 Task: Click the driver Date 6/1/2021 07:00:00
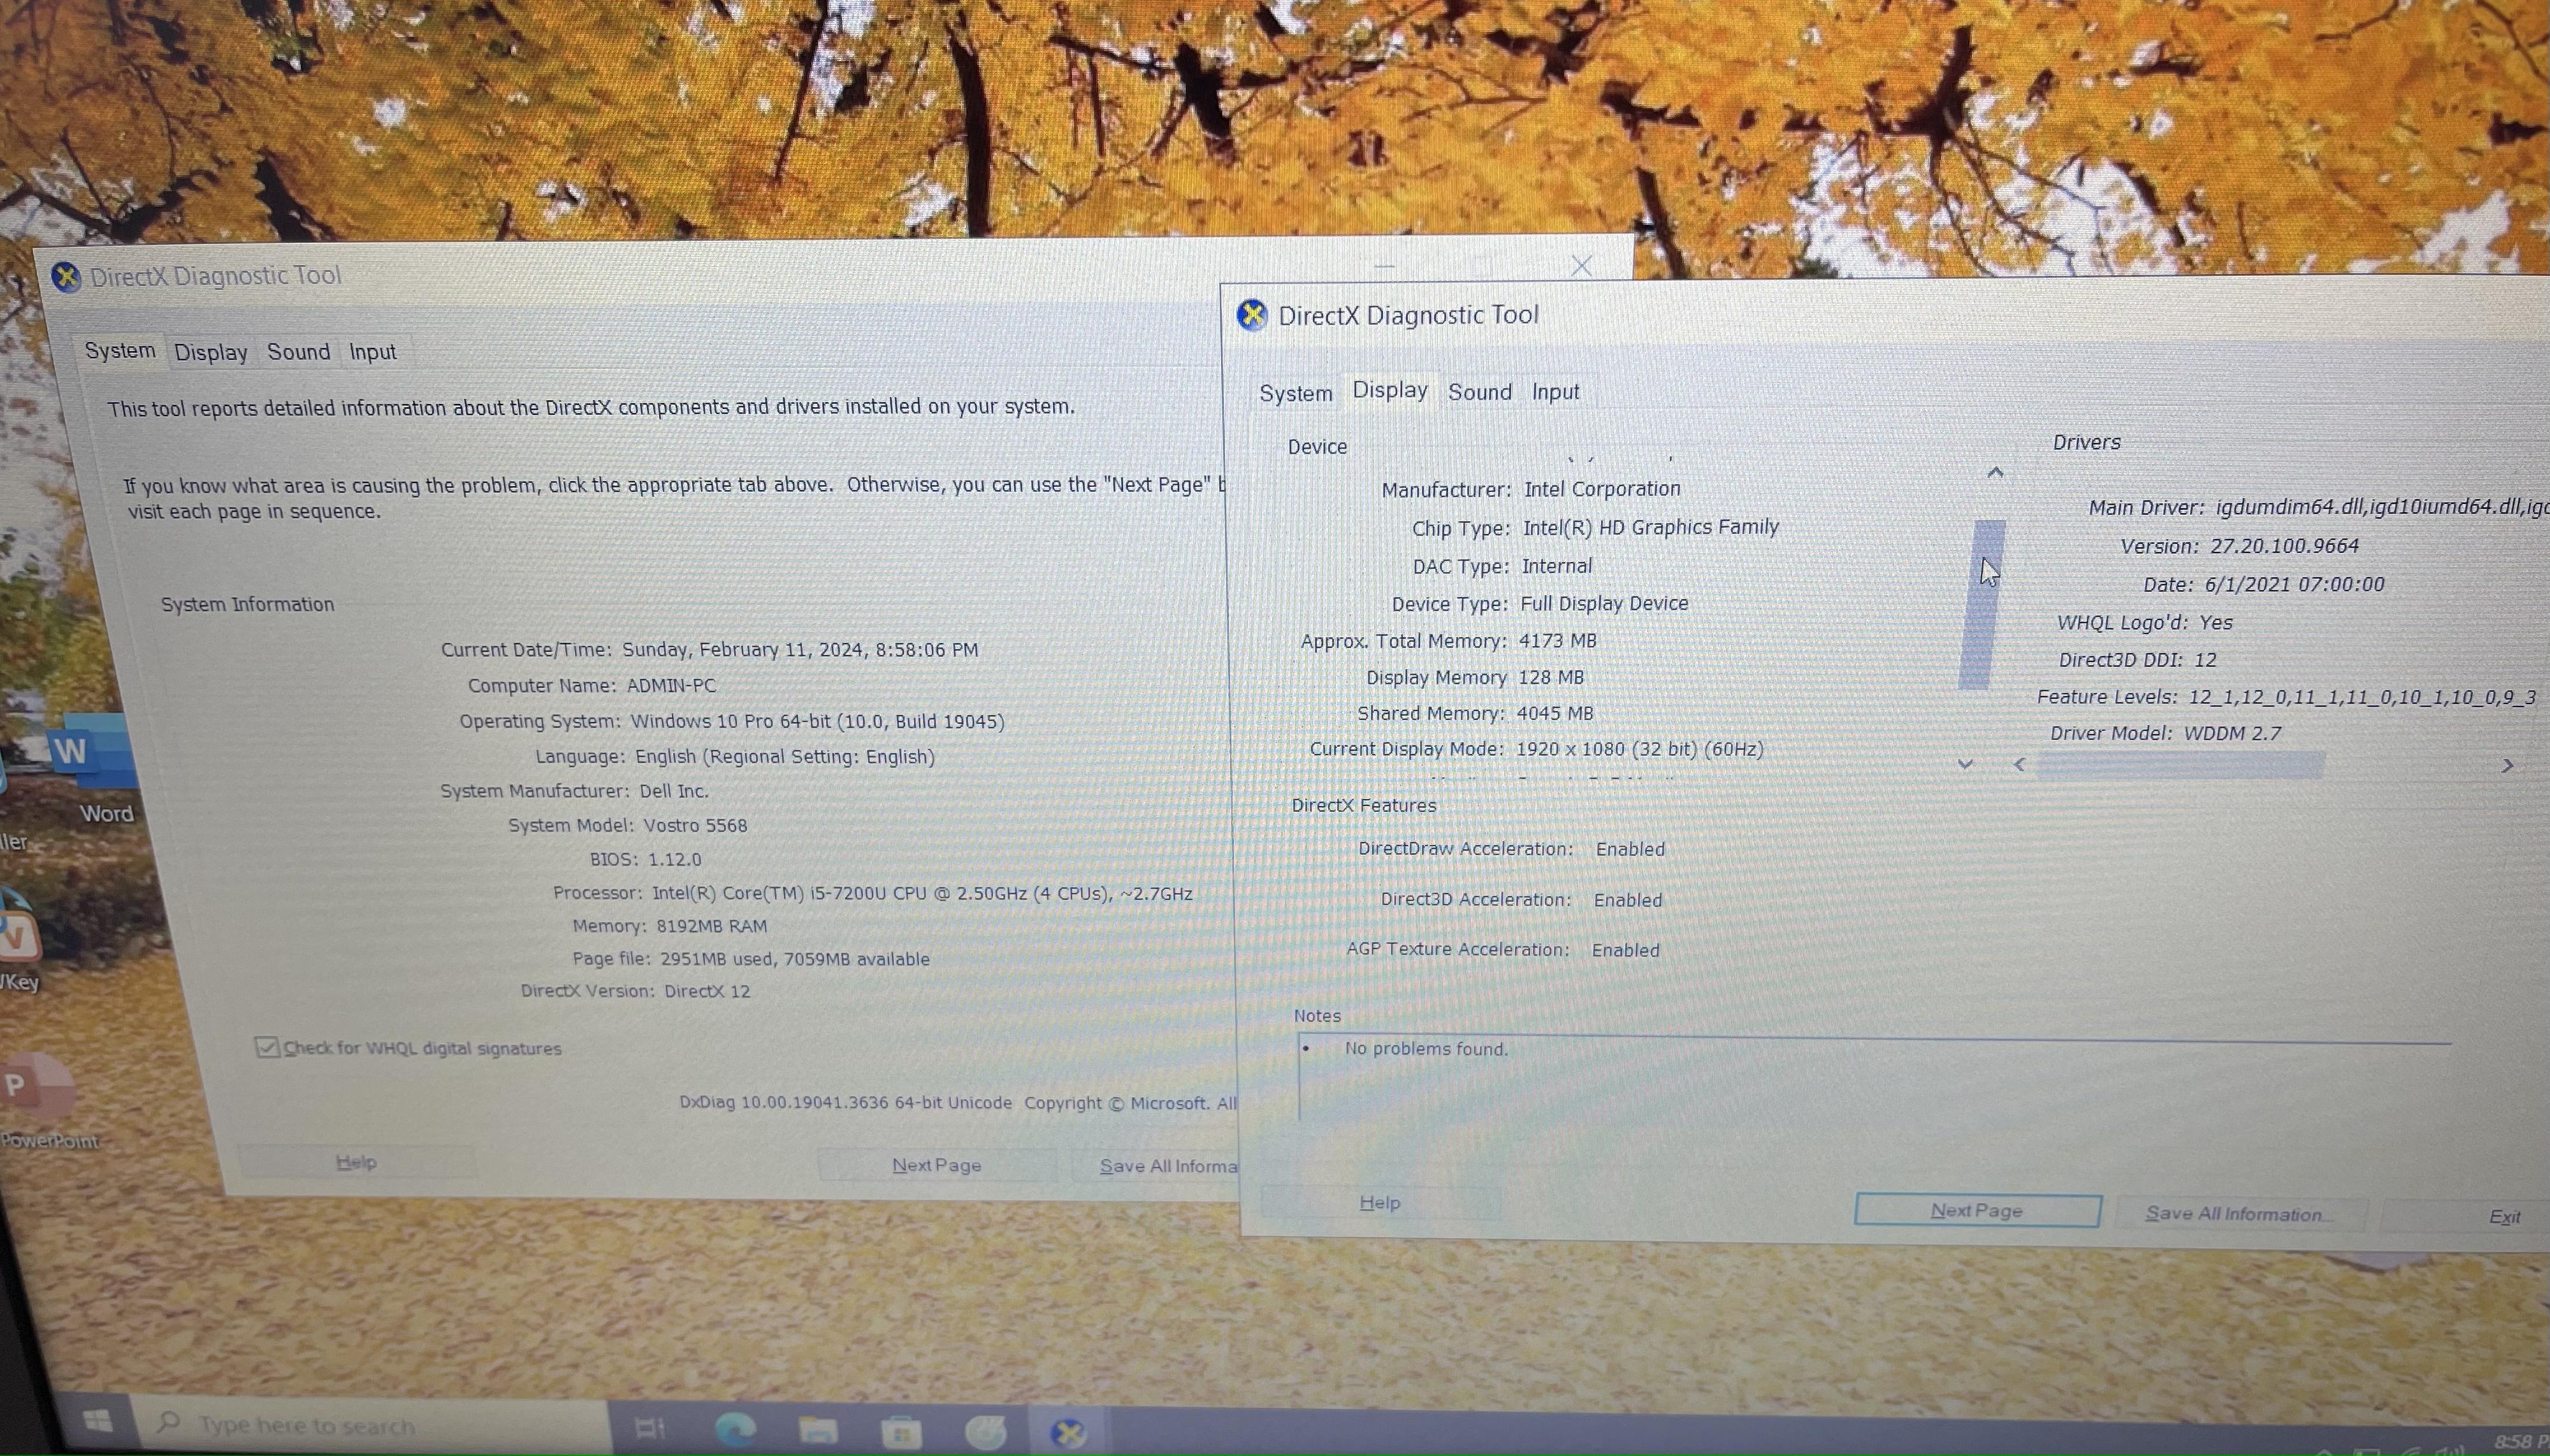(2295, 584)
